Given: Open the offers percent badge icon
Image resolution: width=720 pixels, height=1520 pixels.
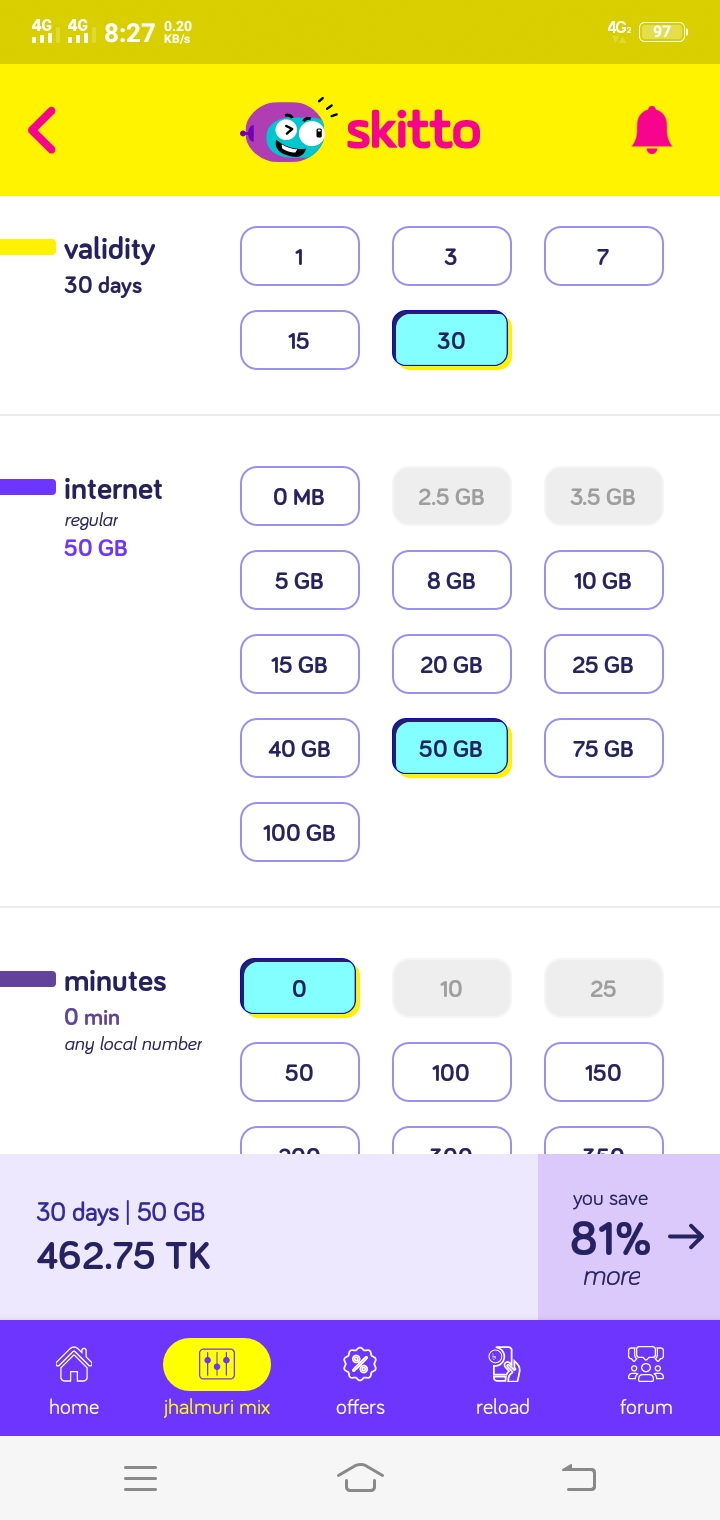Looking at the screenshot, I should pos(360,1363).
